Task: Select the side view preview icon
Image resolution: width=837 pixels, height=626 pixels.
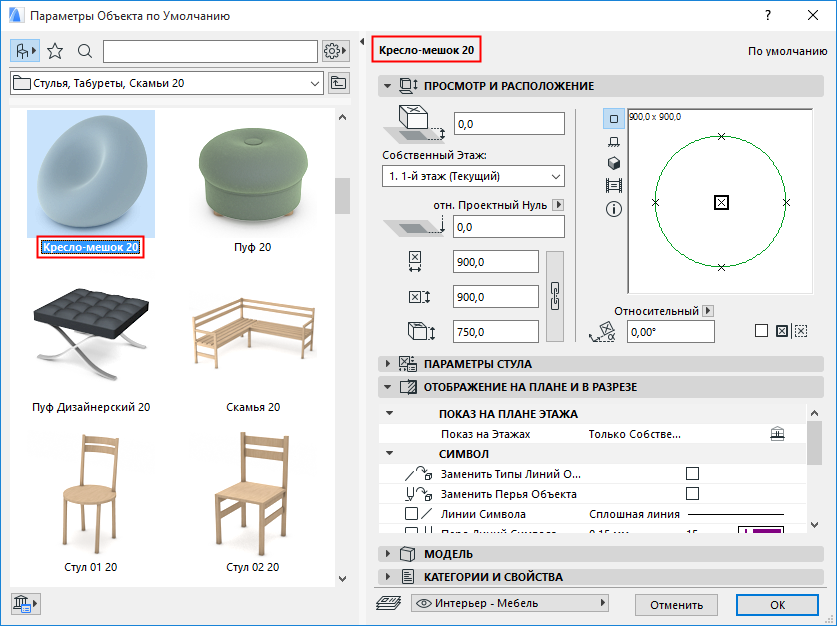Action: click(614, 141)
